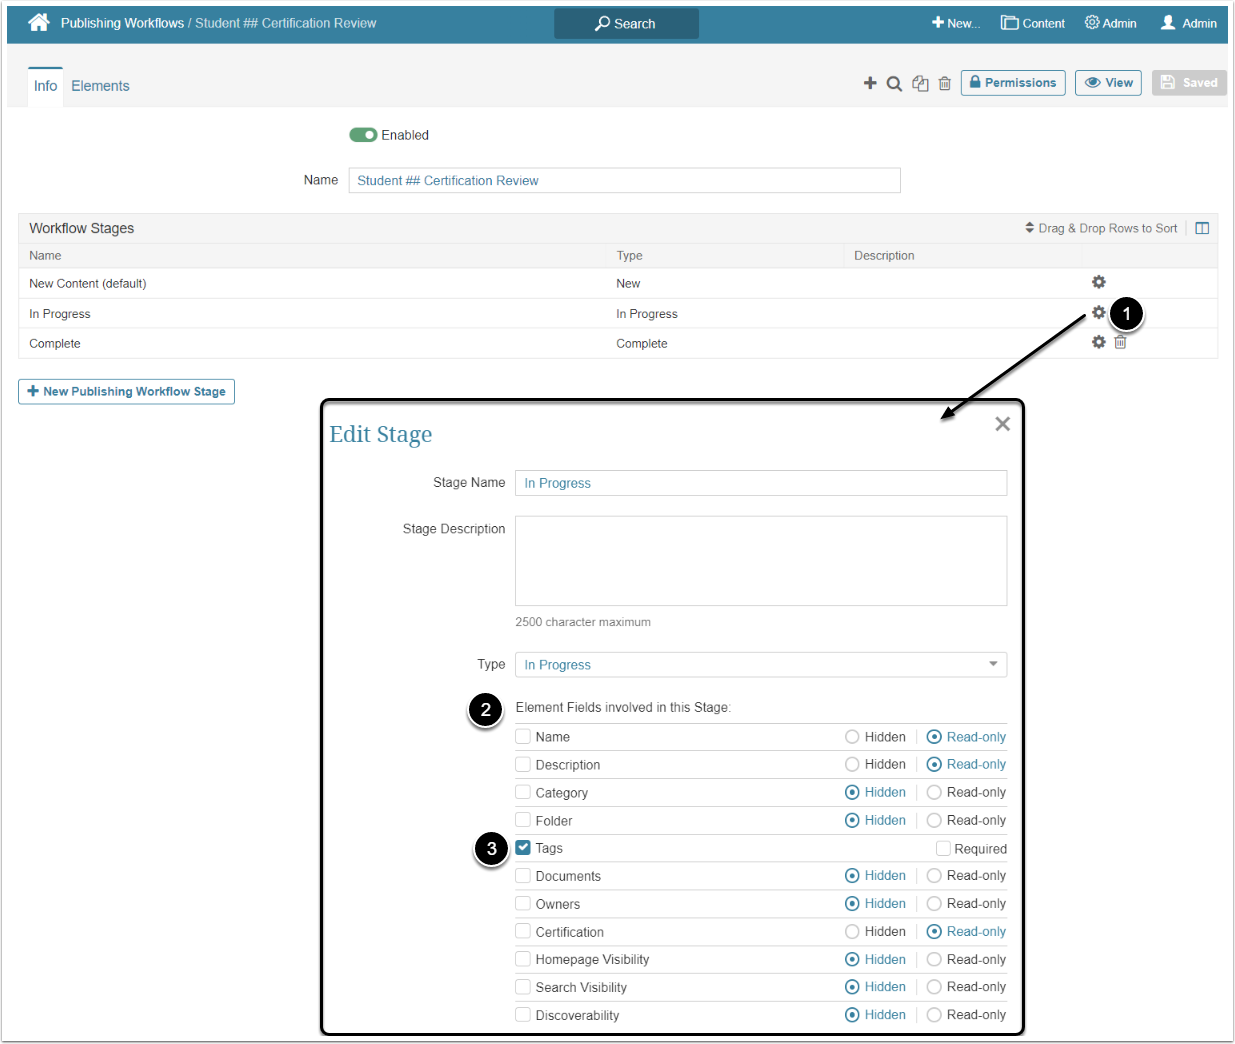The height and width of the screenshot is (1044, 1235).
Task: Click the trash icon in top toolbar
Action: pos(944,84)
